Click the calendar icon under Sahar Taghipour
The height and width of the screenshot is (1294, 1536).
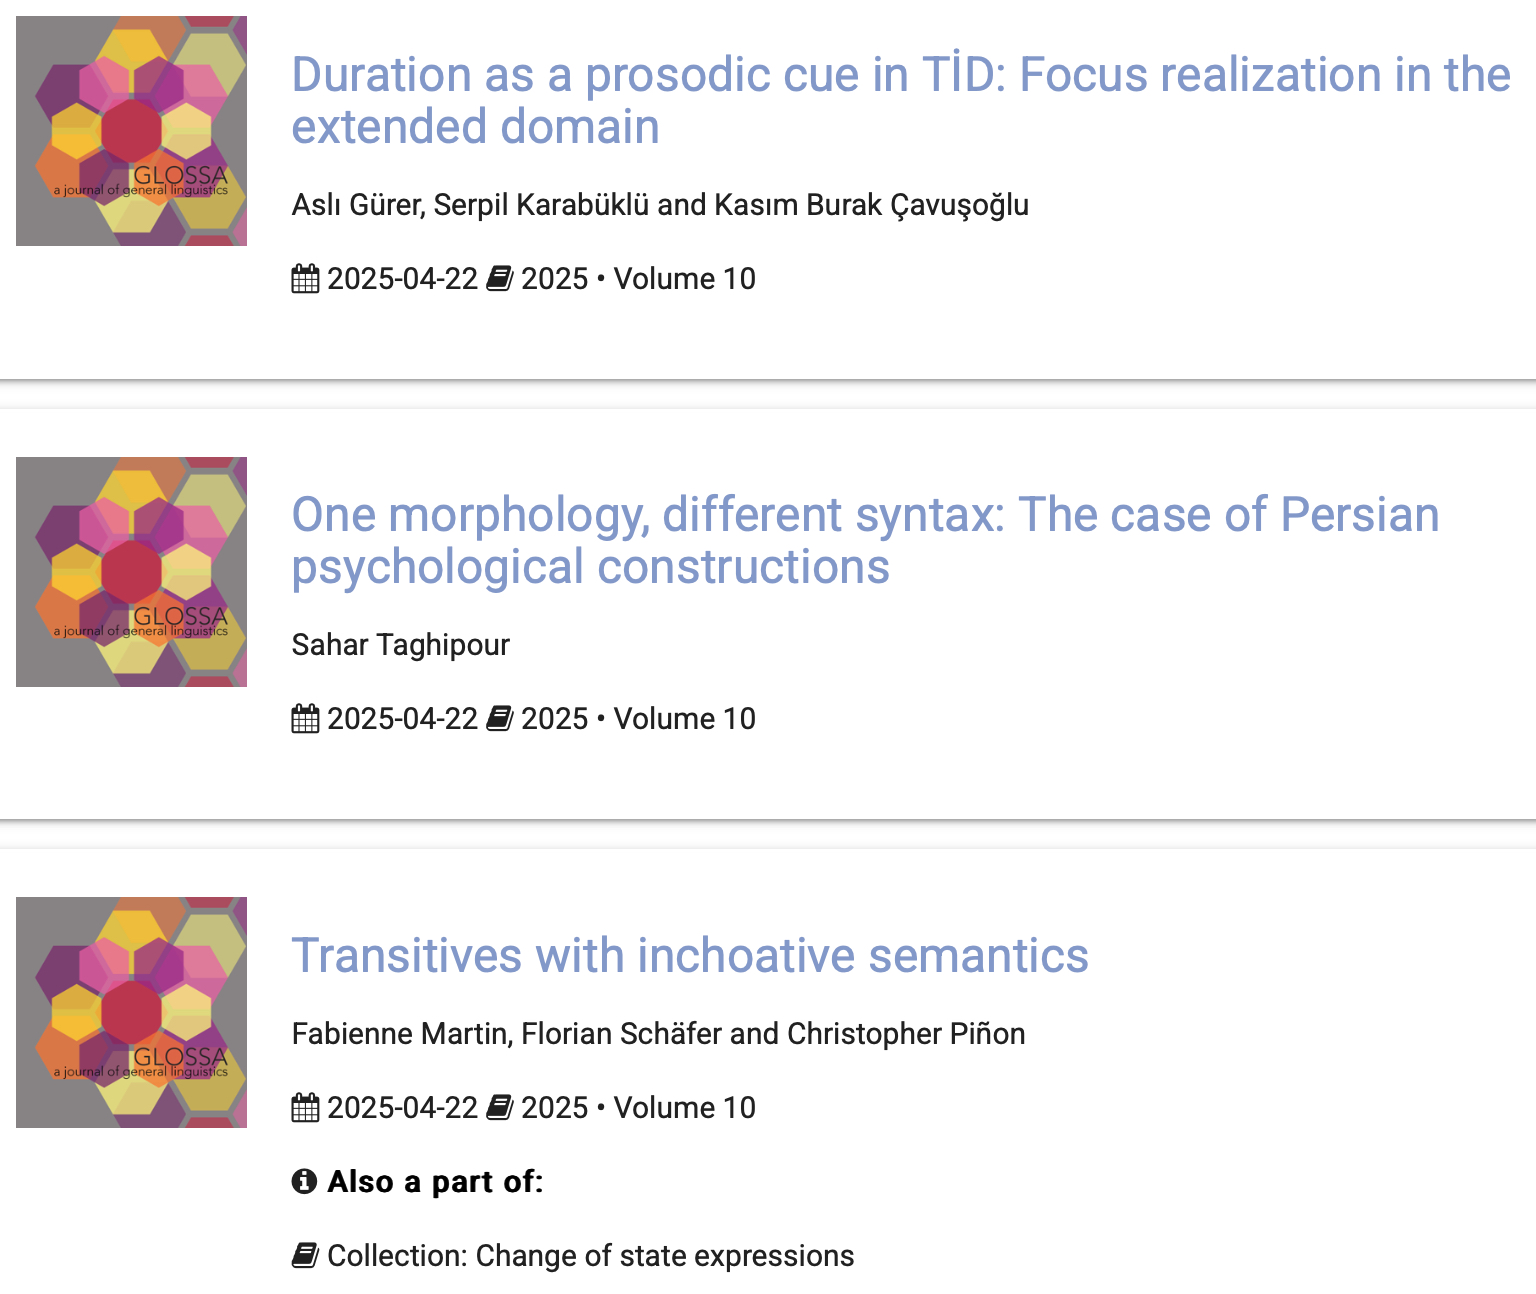[305, 719]
